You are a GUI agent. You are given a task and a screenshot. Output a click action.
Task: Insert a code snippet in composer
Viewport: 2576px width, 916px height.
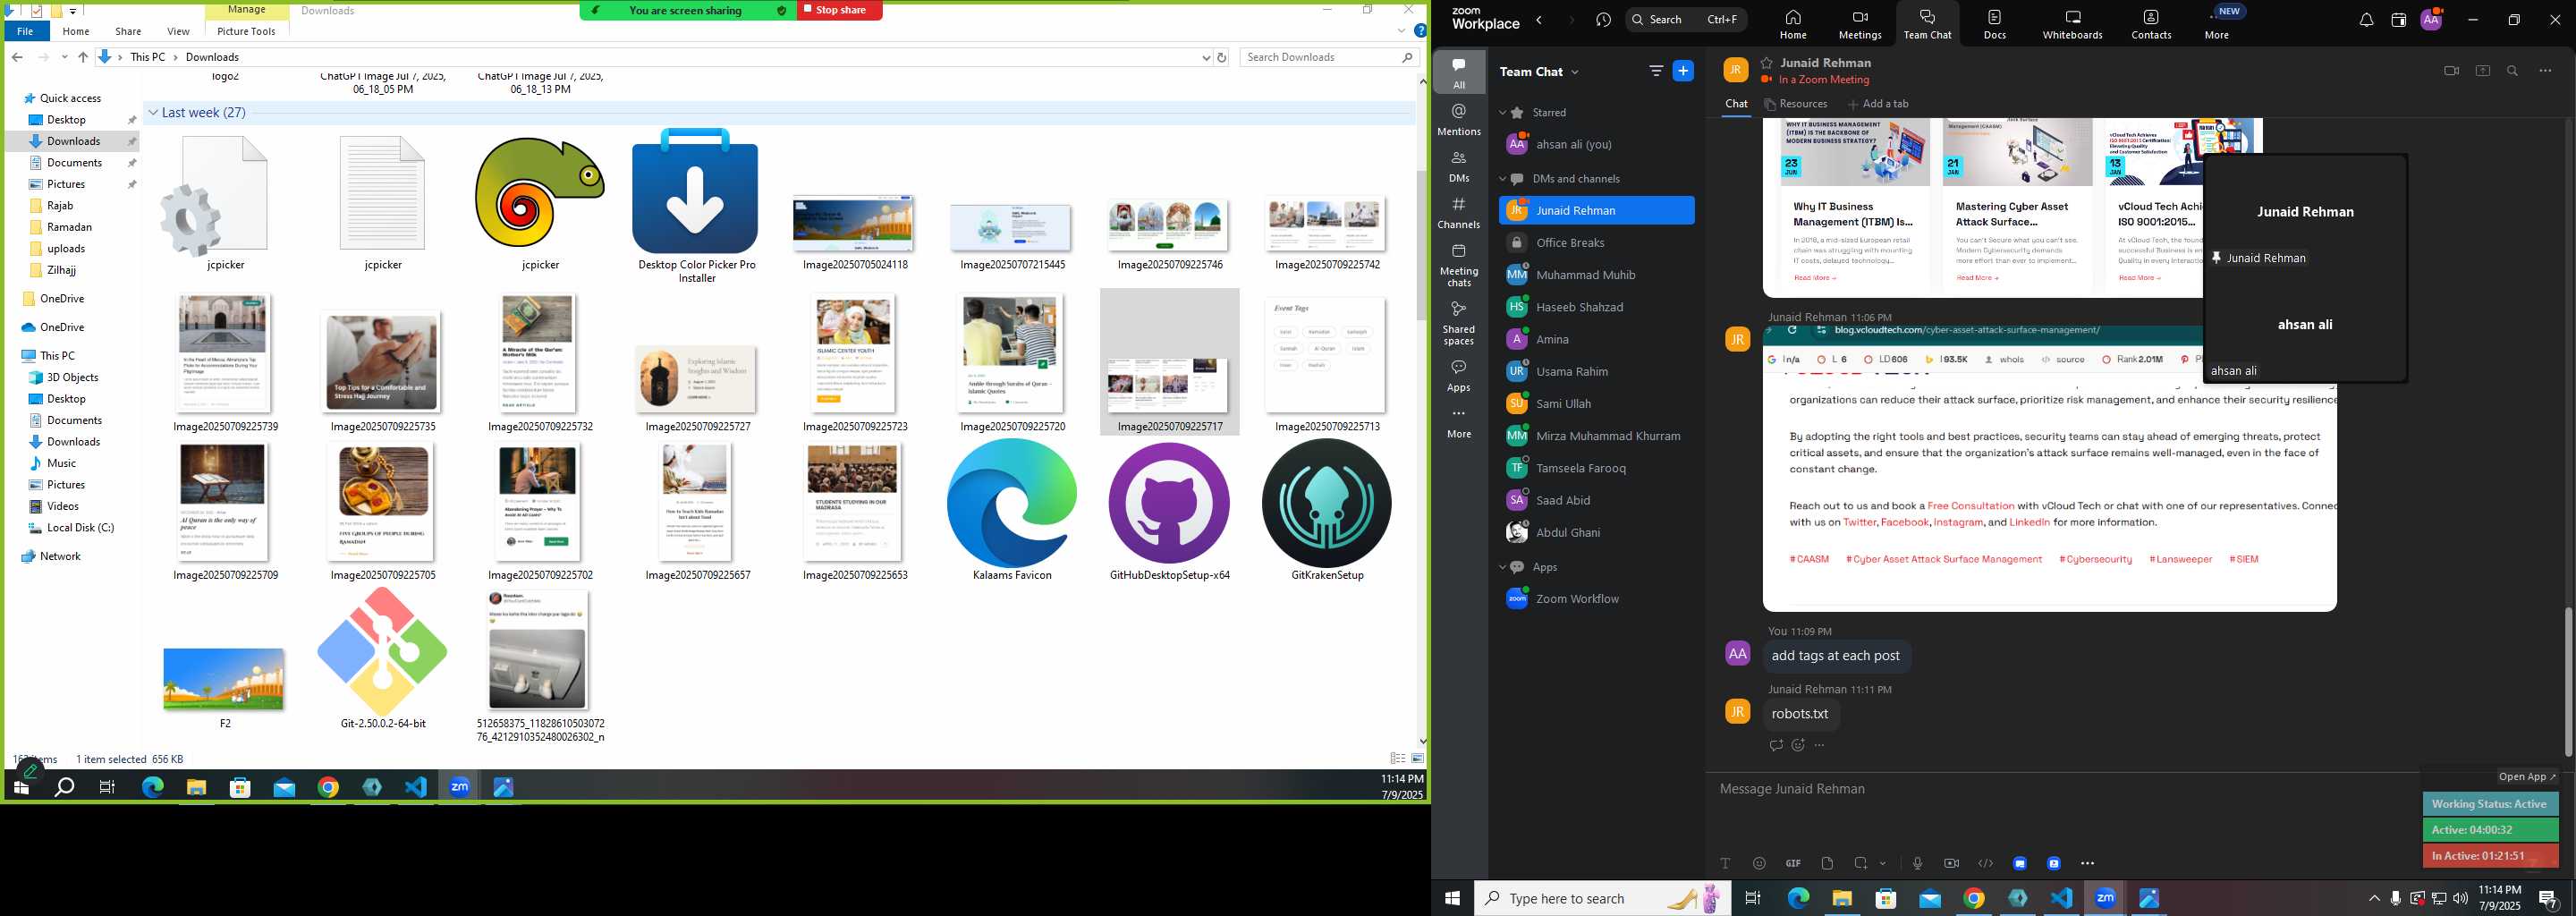(1985, 863)
